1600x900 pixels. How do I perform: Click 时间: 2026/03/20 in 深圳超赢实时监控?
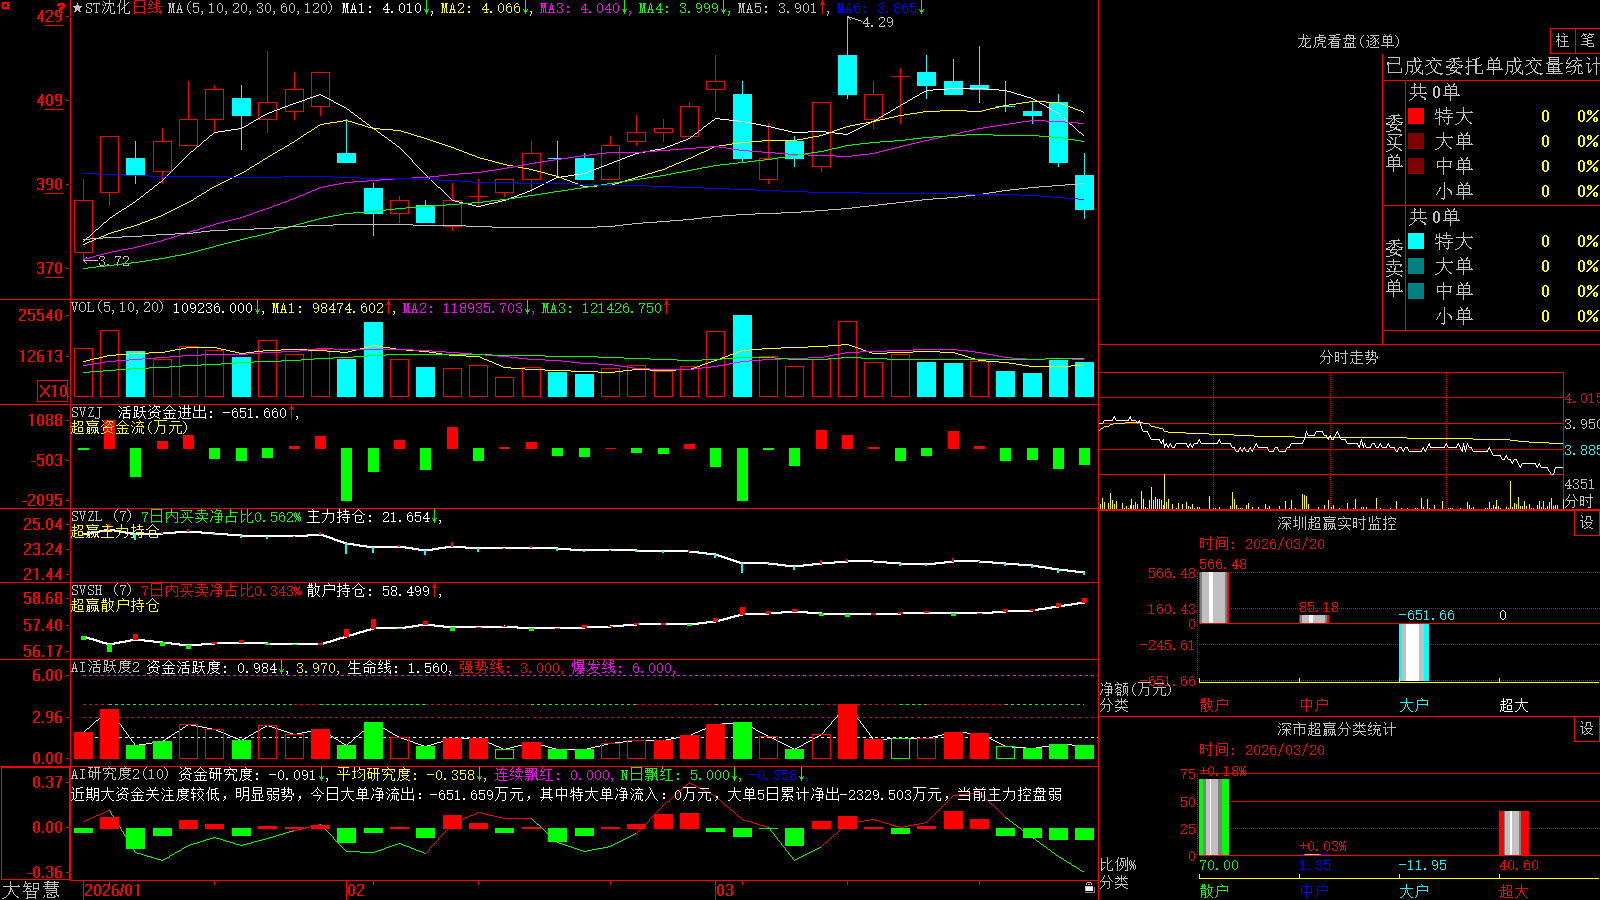tap(1262, 544)
